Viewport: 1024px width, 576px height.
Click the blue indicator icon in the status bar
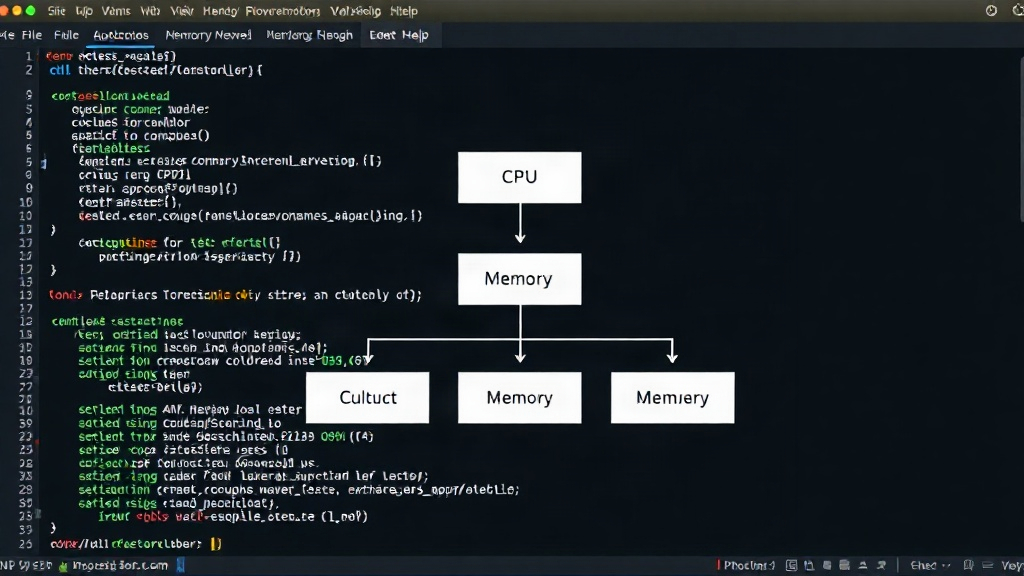(181, 566)
